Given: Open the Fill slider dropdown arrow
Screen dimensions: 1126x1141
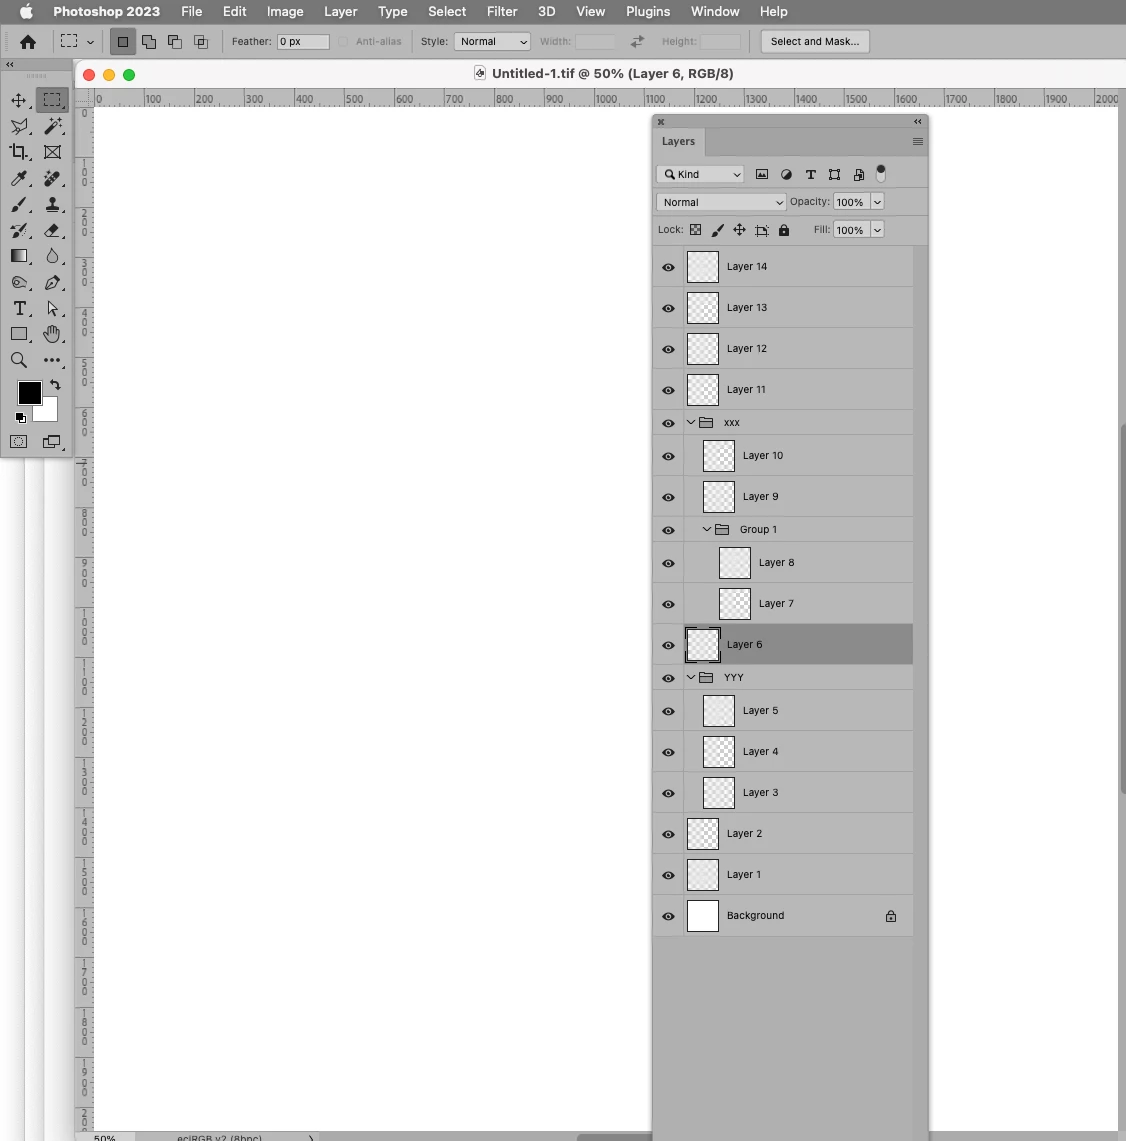Looking at the screenshot, I should pos(877,230).
